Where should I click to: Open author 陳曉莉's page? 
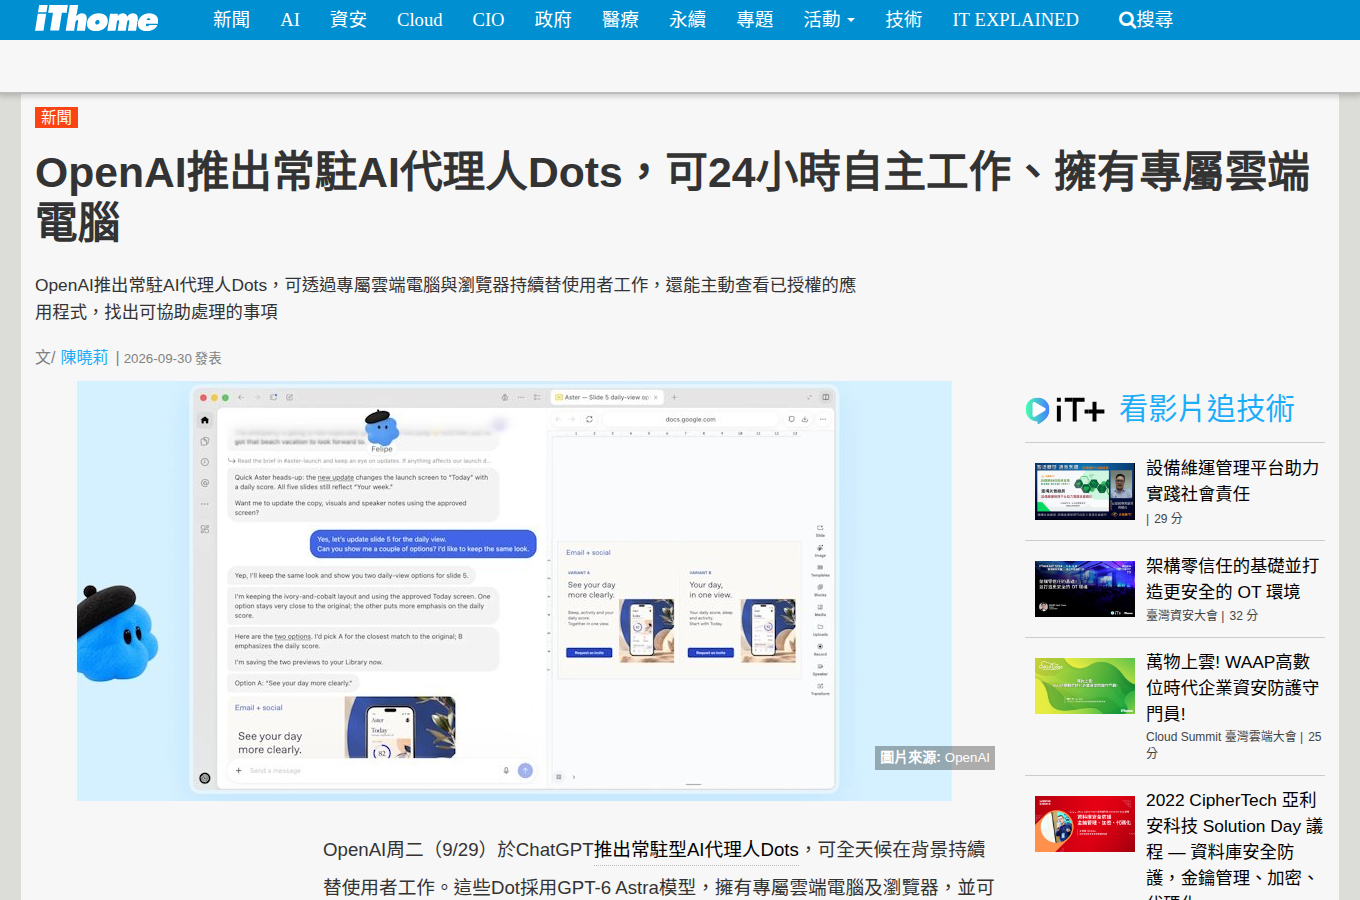84,358
